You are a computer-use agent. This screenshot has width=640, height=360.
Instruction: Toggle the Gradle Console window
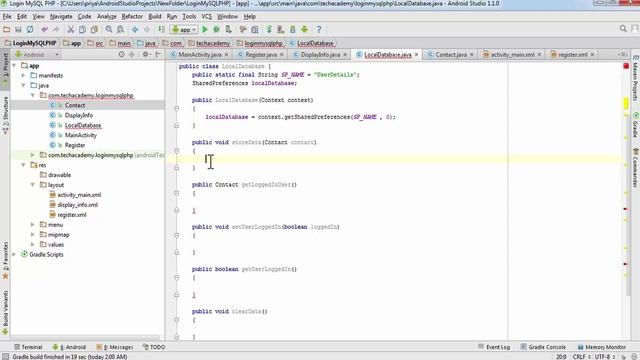(x=543, y=347)
